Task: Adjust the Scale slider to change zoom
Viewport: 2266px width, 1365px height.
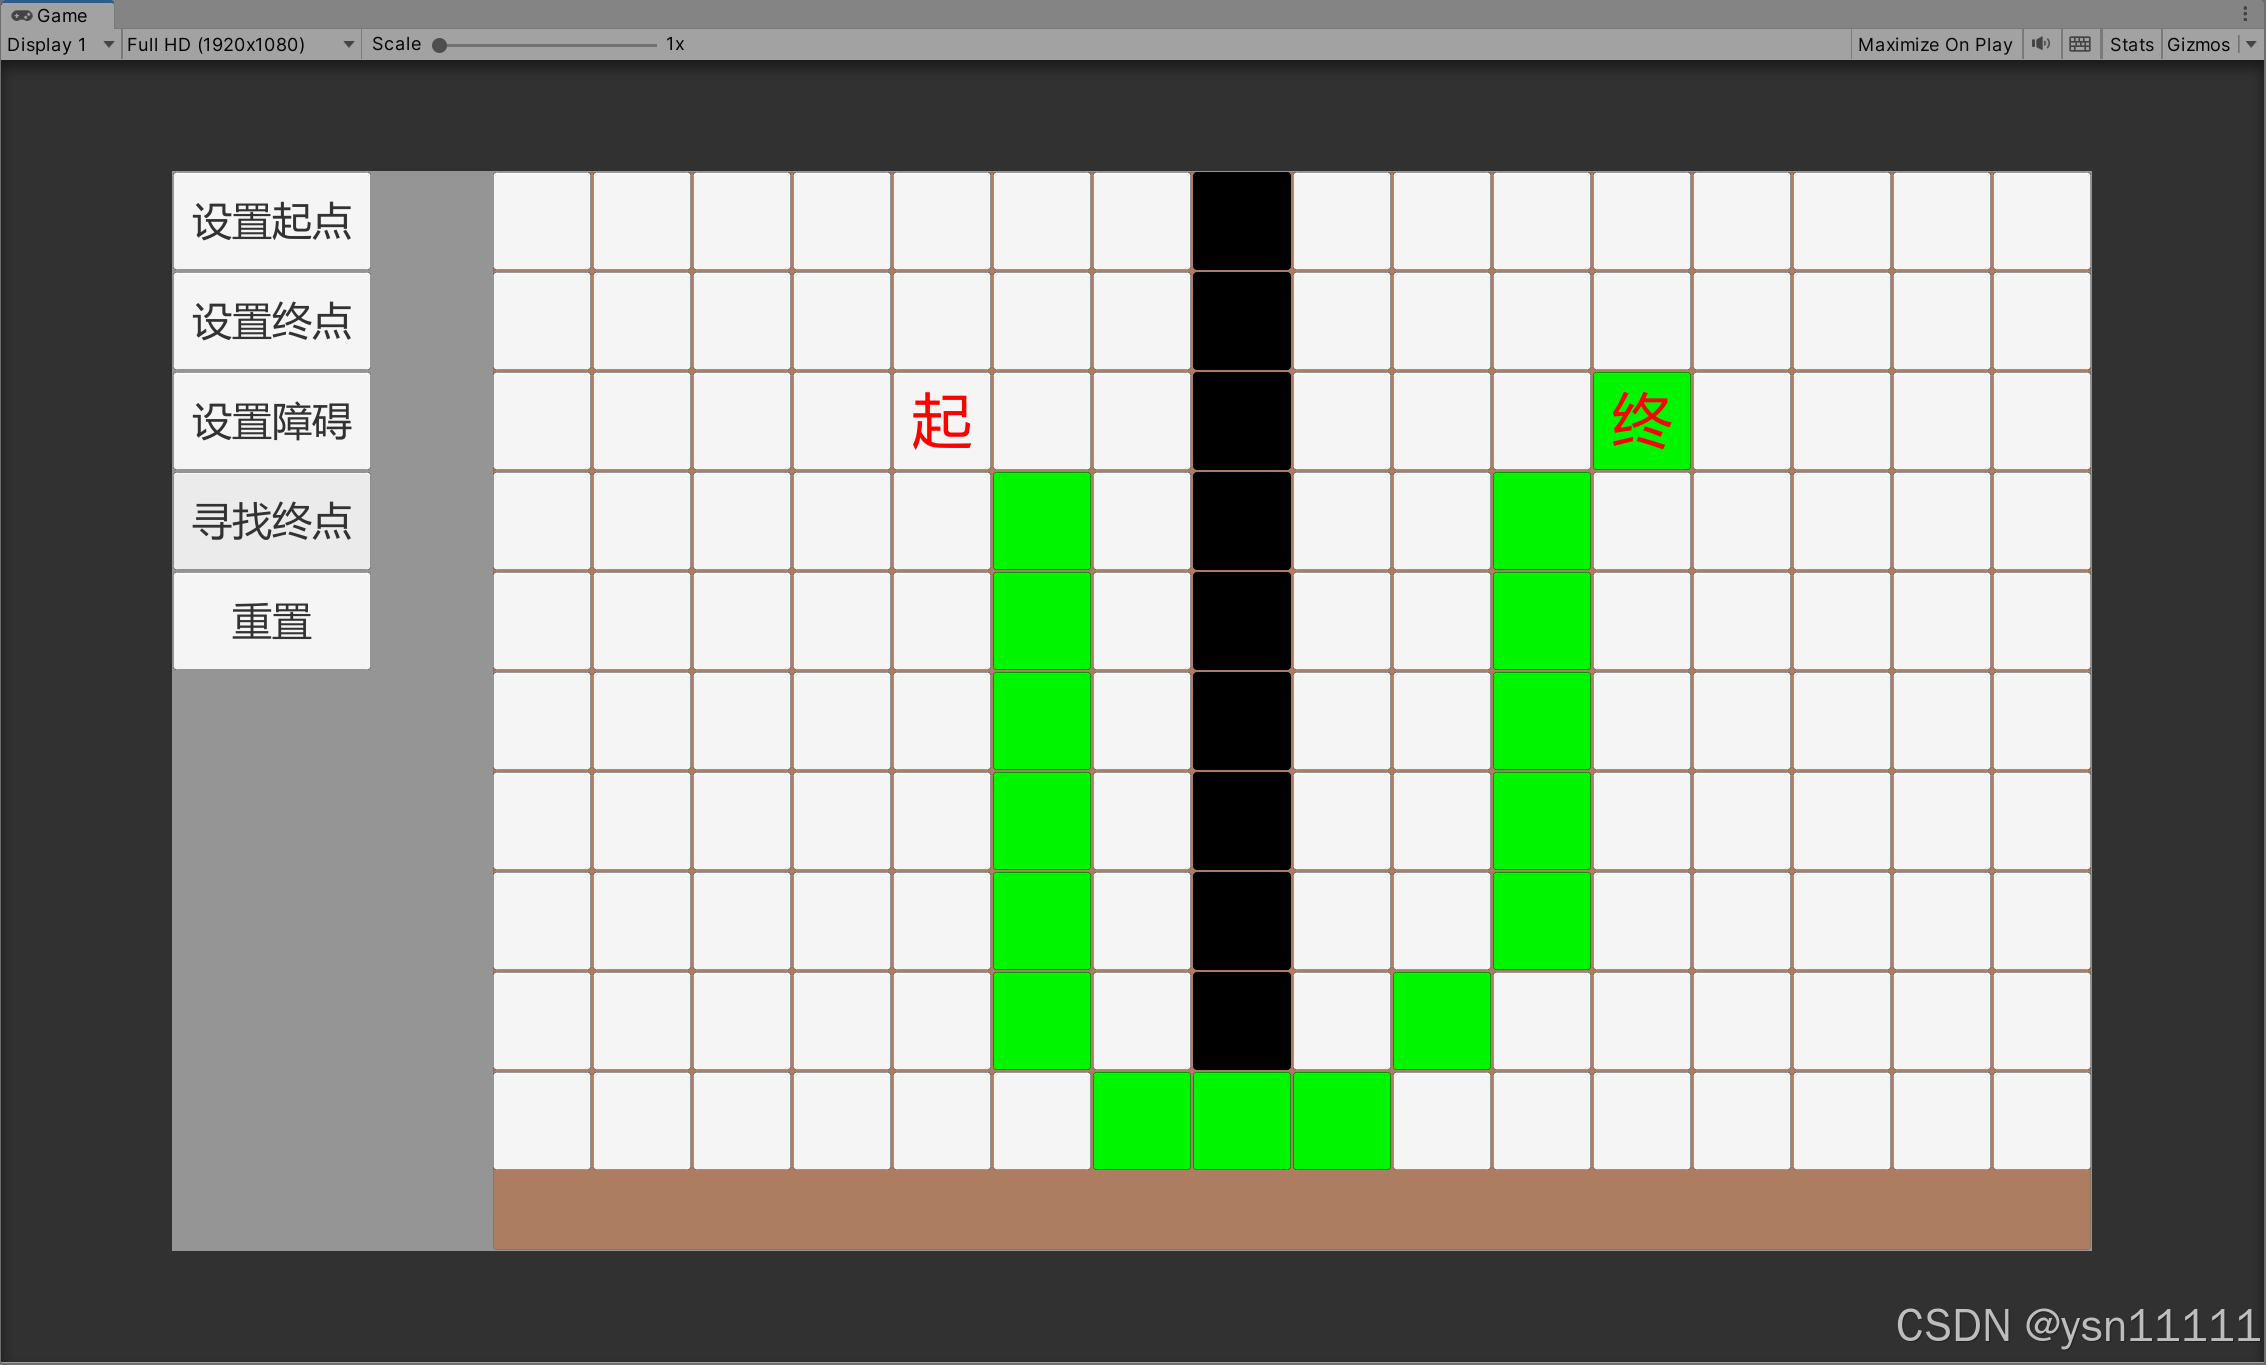Action: 439,44
